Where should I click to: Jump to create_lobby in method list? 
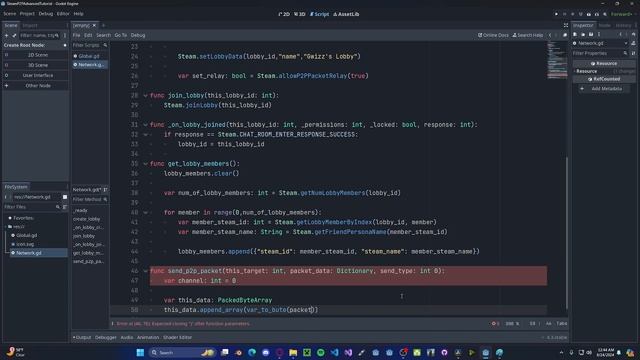[x=87, y=219]
